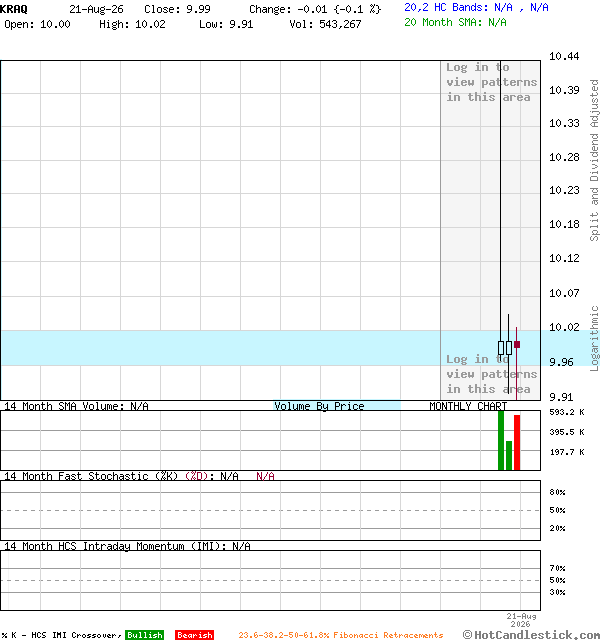Click the date 21-Aug-26 in header
This screenshot has width=600, height=640.
point(96,9)
